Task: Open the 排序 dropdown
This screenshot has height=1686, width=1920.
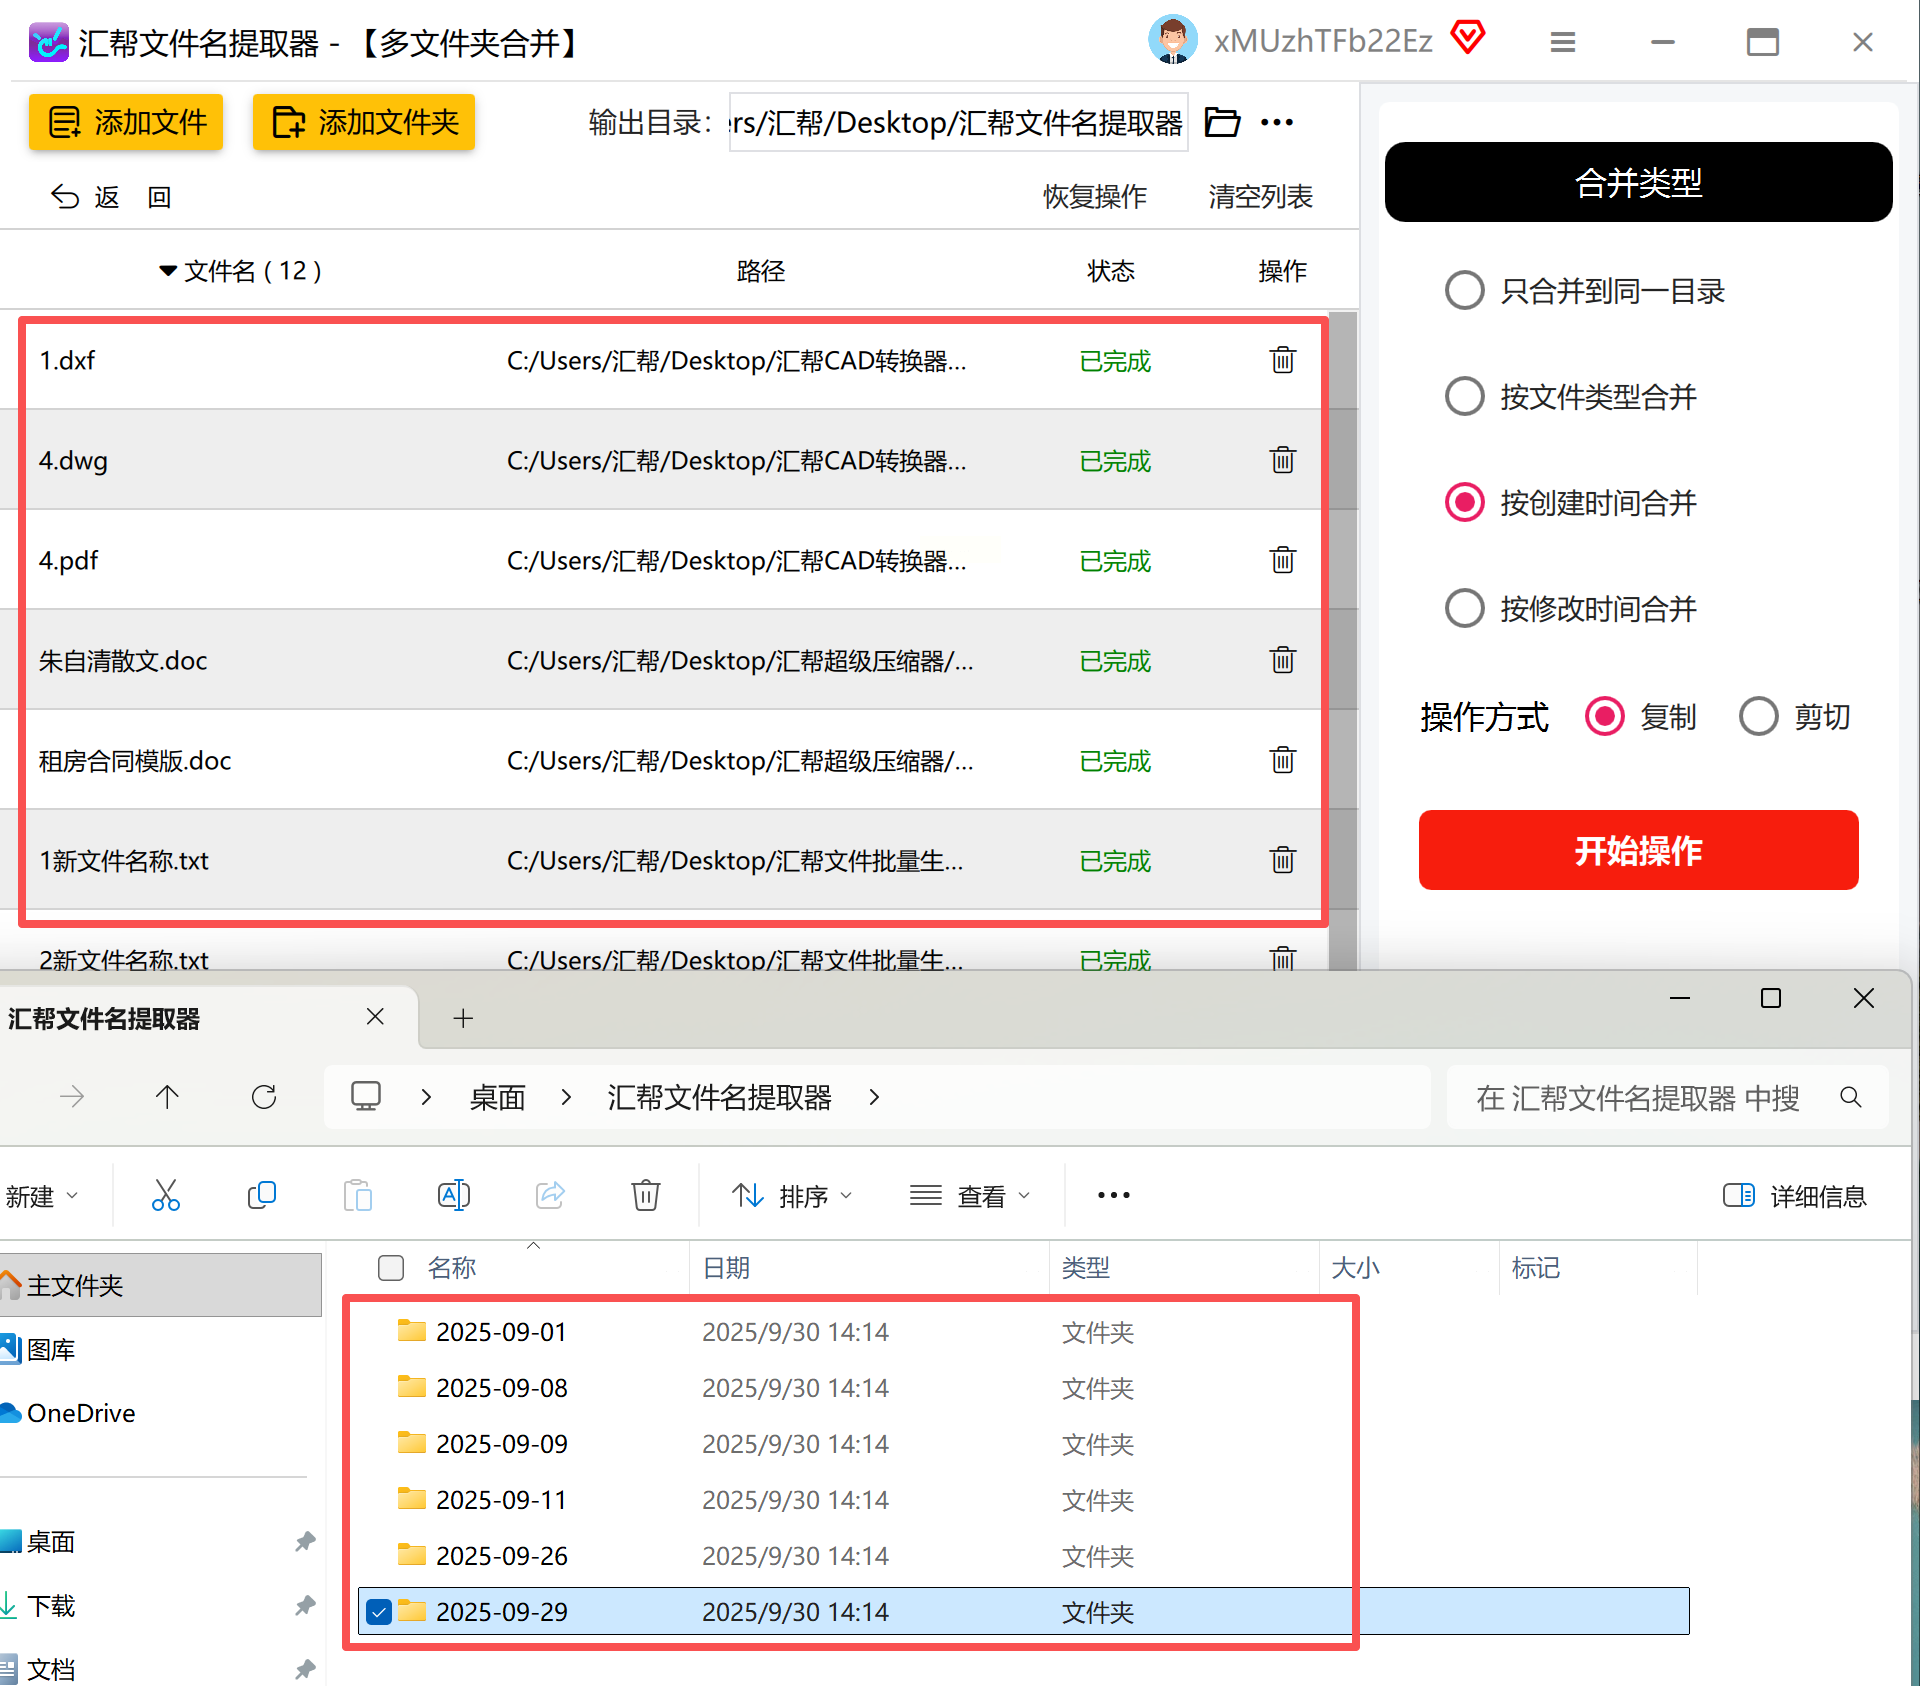Action: point(792,1195)
